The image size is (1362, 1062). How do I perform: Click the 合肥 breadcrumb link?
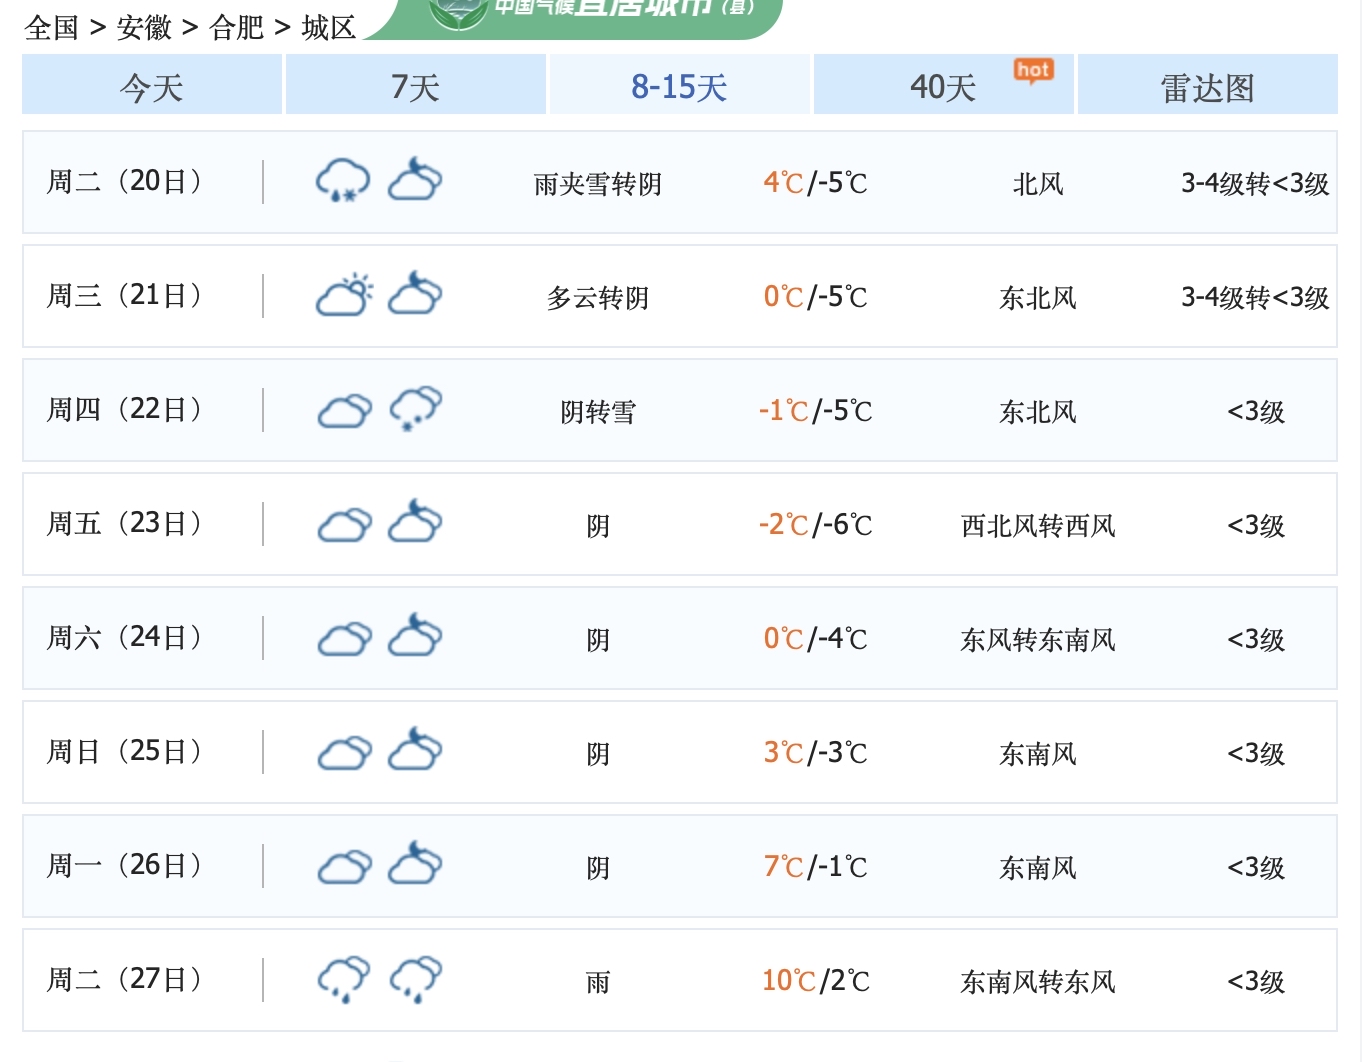pyautogui.click(x=237, y=29)
